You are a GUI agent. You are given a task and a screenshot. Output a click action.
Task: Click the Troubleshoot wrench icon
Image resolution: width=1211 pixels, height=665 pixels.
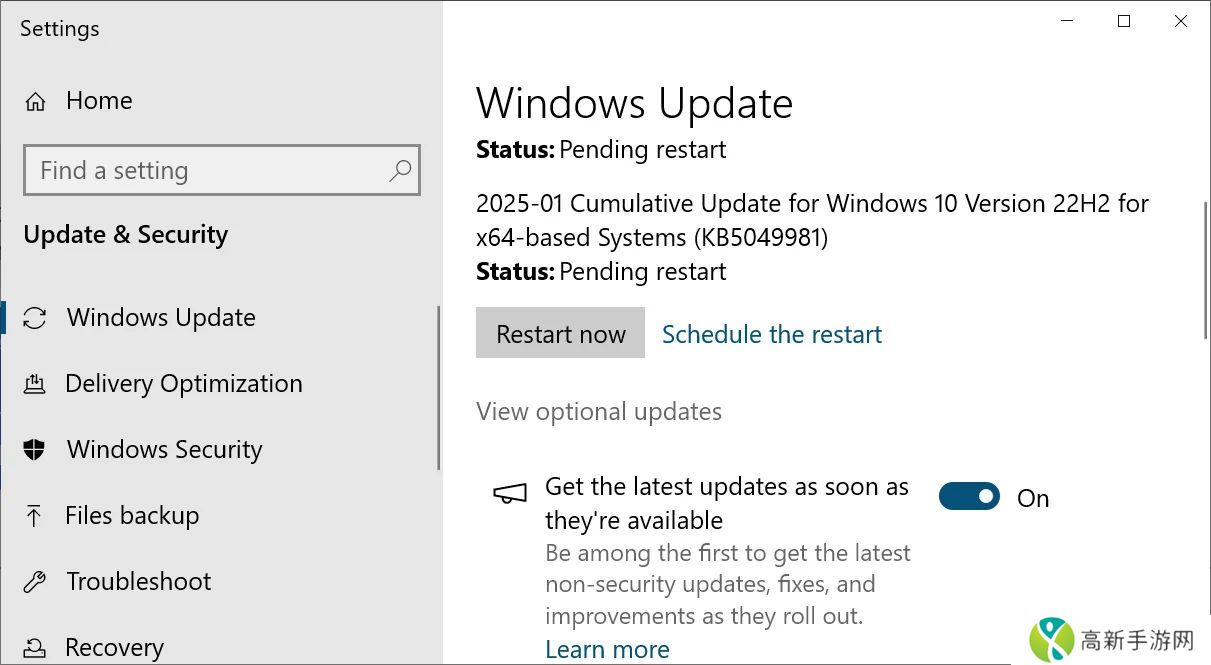pos(35,582)
